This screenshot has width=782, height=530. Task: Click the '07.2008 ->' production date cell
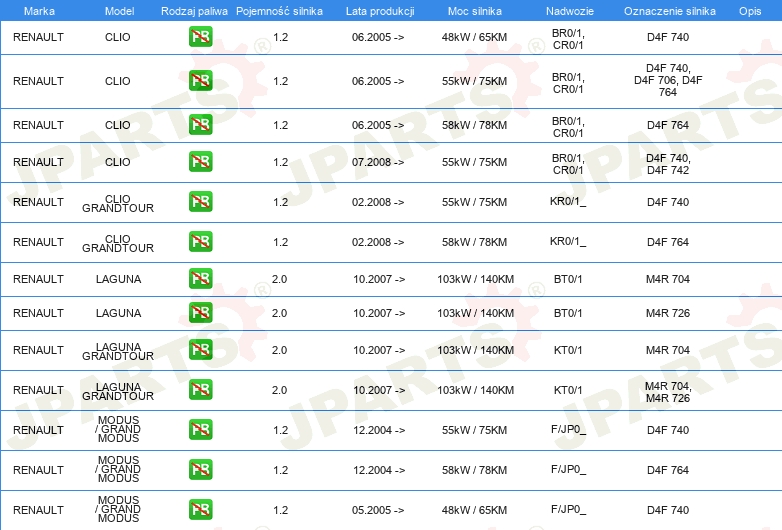378,162
